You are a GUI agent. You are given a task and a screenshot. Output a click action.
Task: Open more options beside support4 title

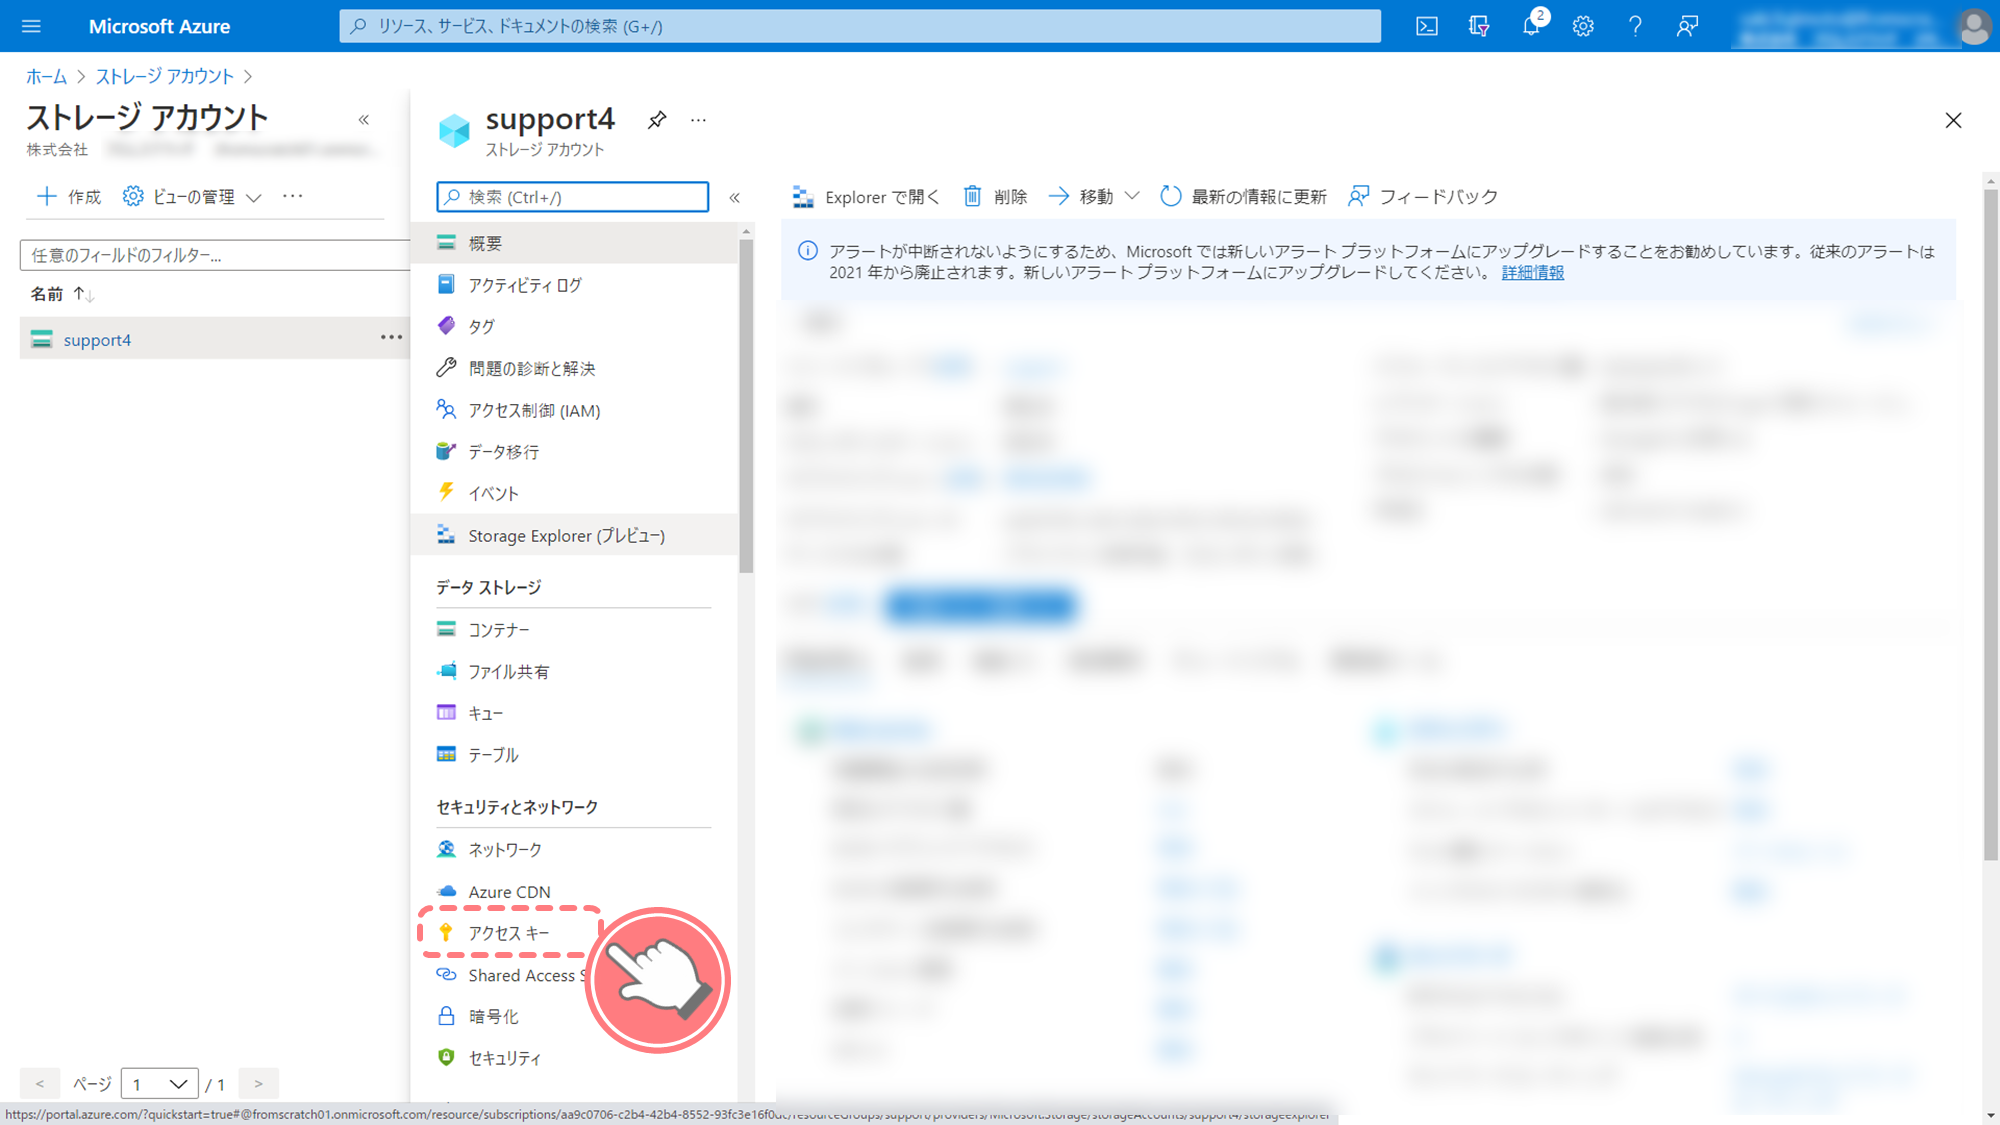[698, 120]
